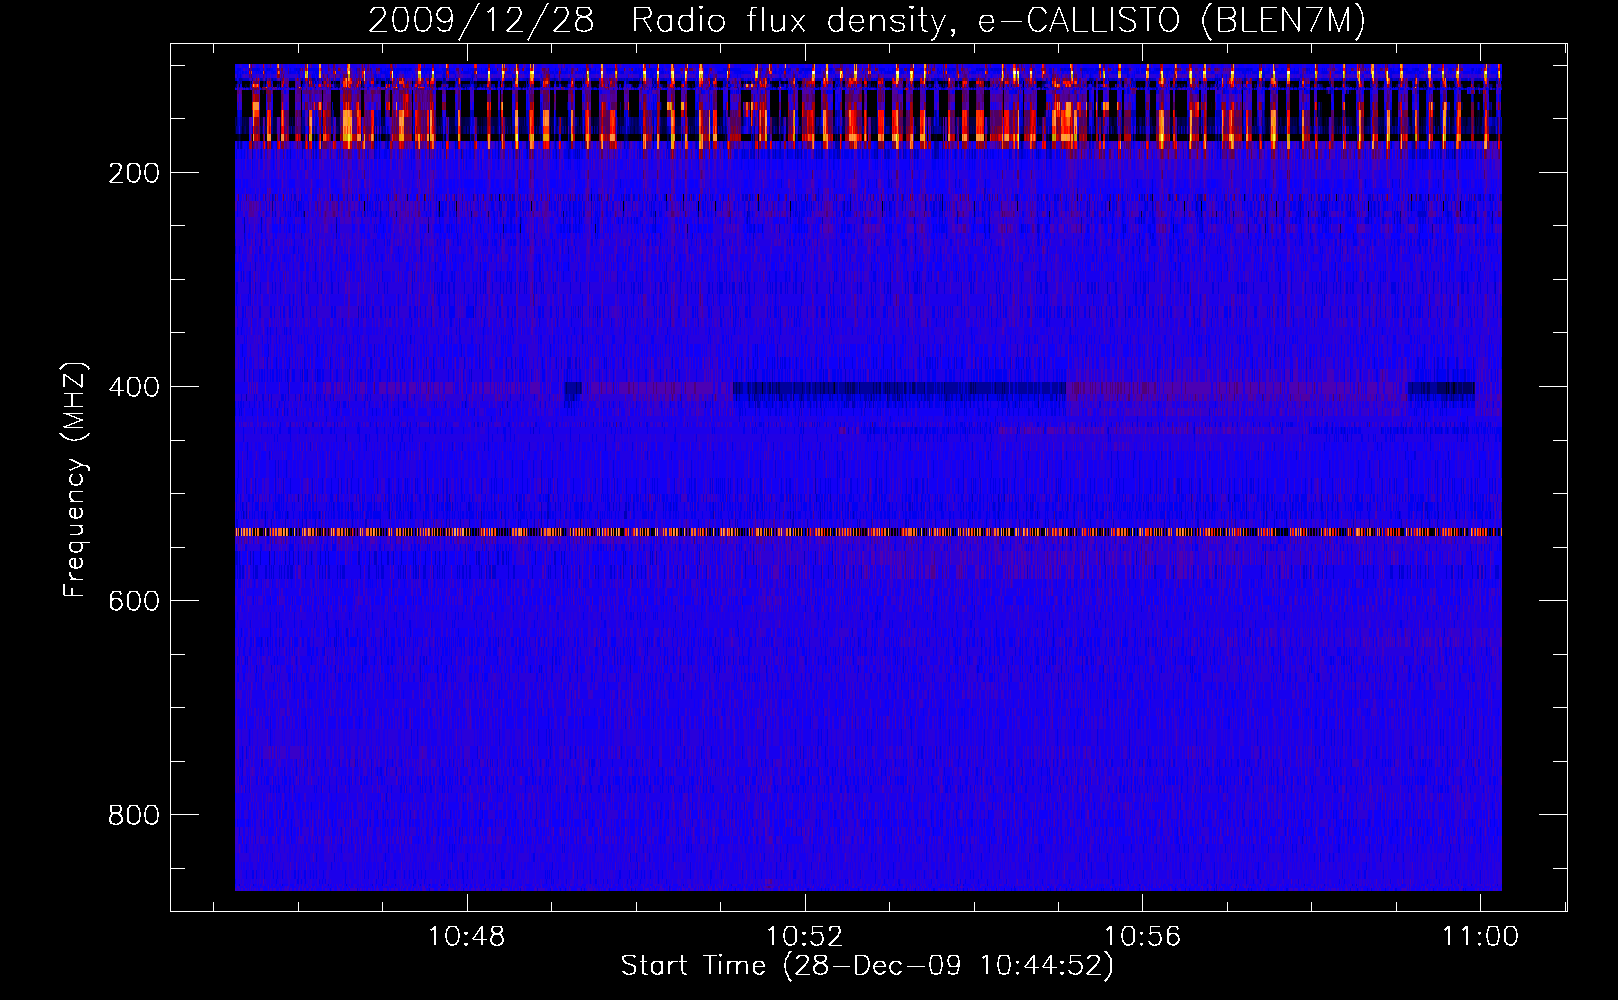This screenshot has height=1000, width=1618.
Task: Click the 200 frequency tick label
Action: (134, 173)
